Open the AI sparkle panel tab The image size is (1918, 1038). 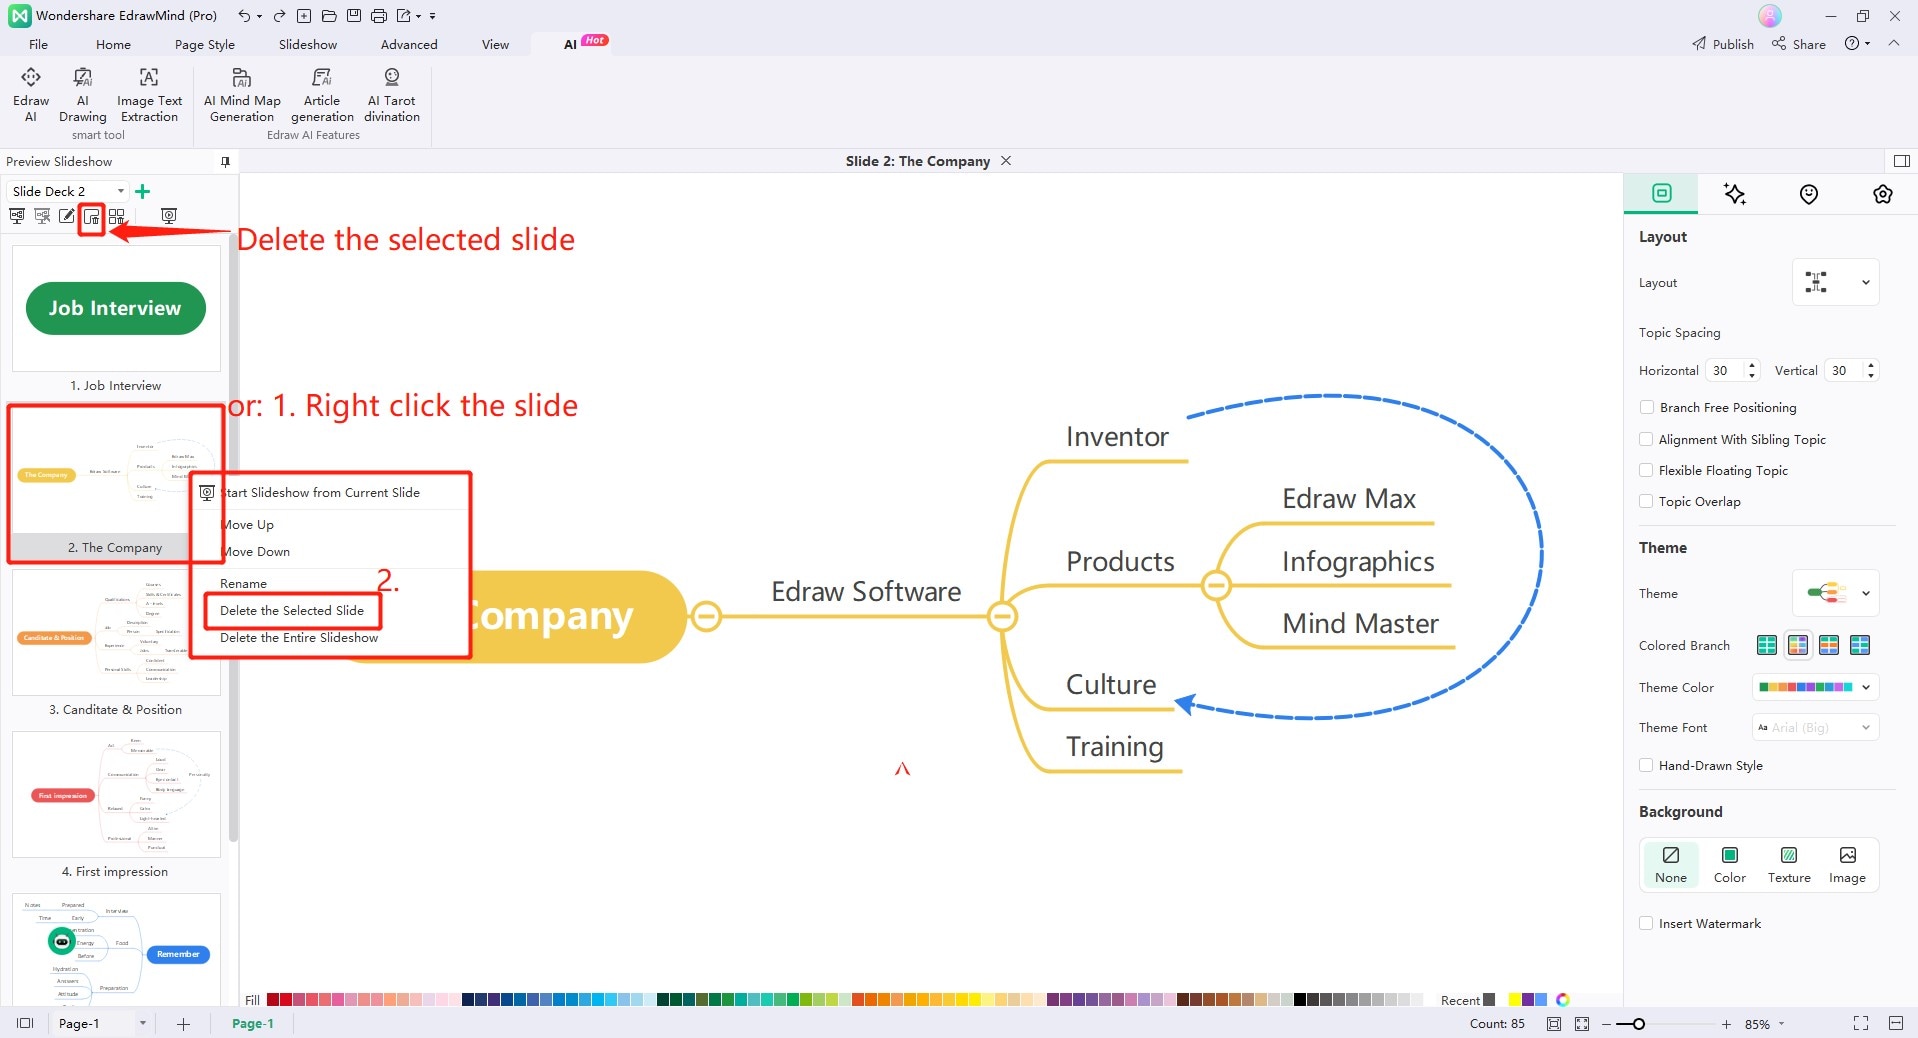[x=1735, y=194]
